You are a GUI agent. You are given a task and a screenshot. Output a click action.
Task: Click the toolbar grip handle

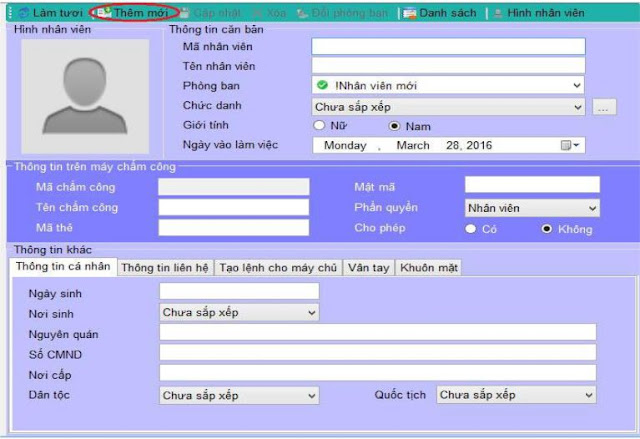10,13
